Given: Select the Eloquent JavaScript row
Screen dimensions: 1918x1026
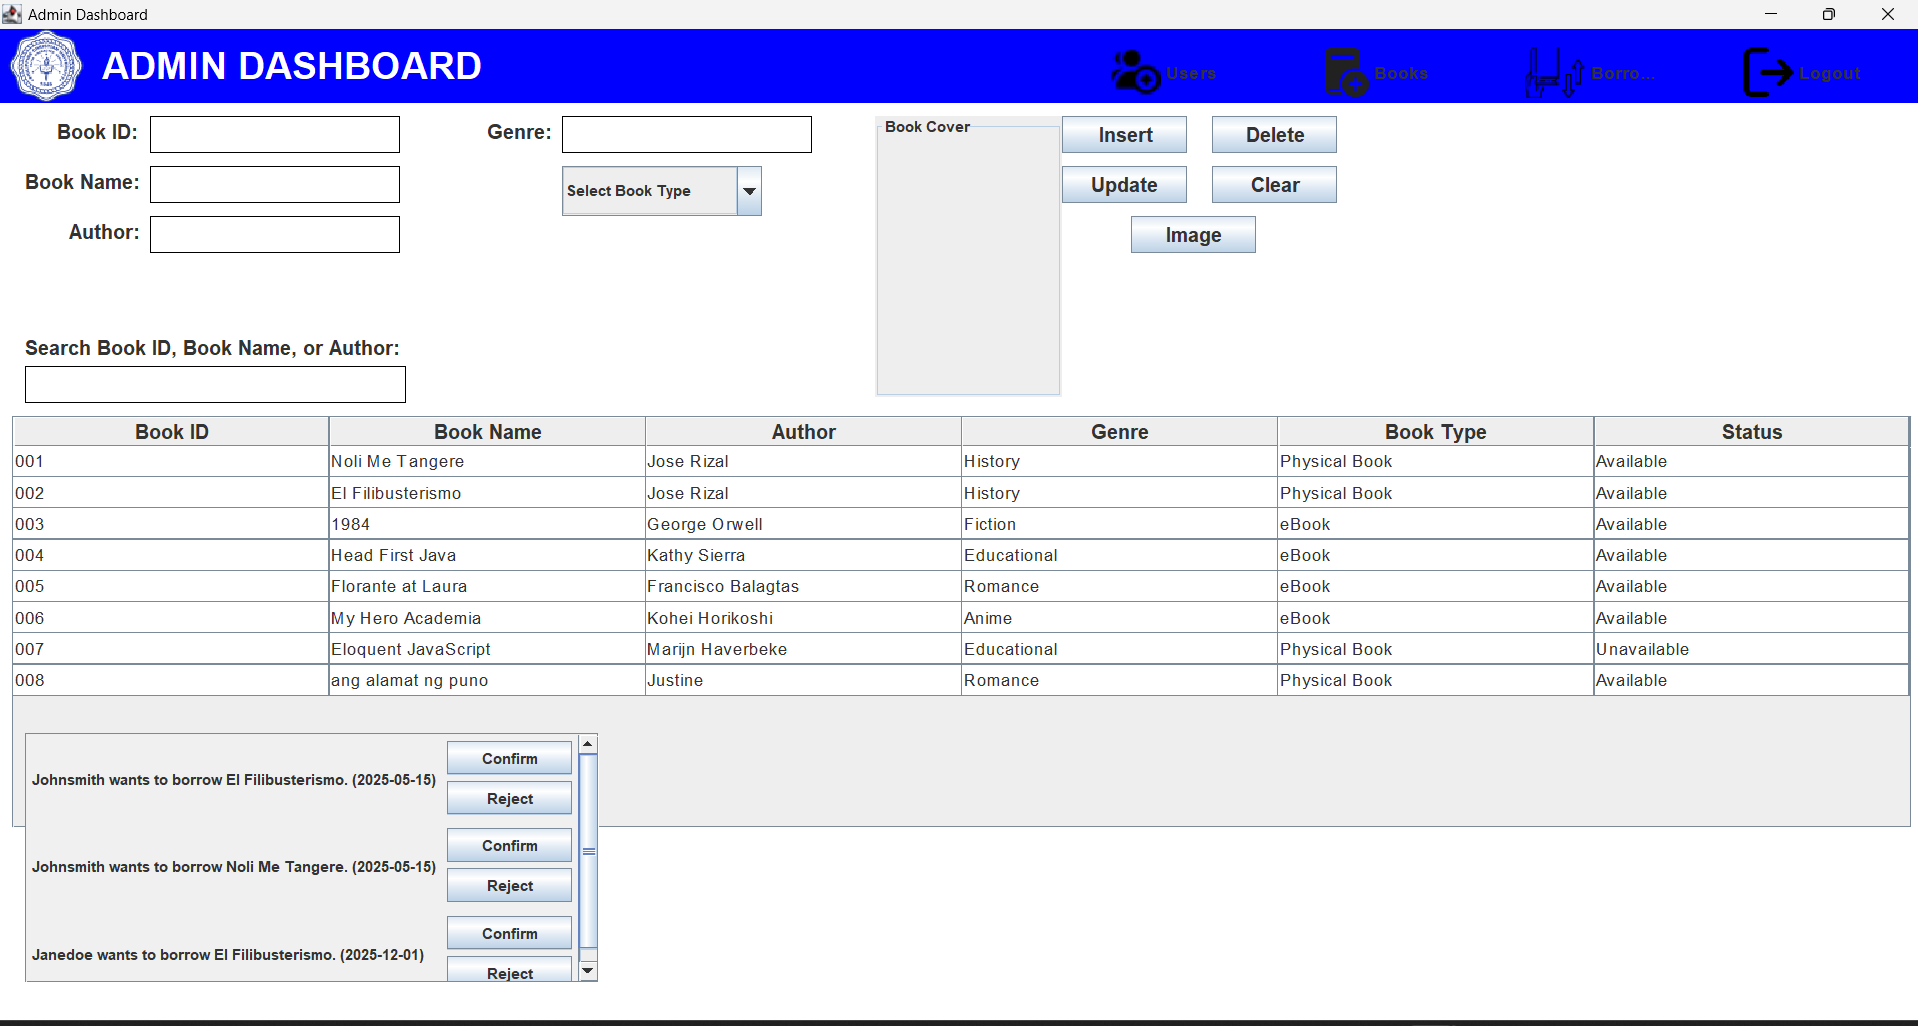Looking at the screenshot, I should (961, 649).
